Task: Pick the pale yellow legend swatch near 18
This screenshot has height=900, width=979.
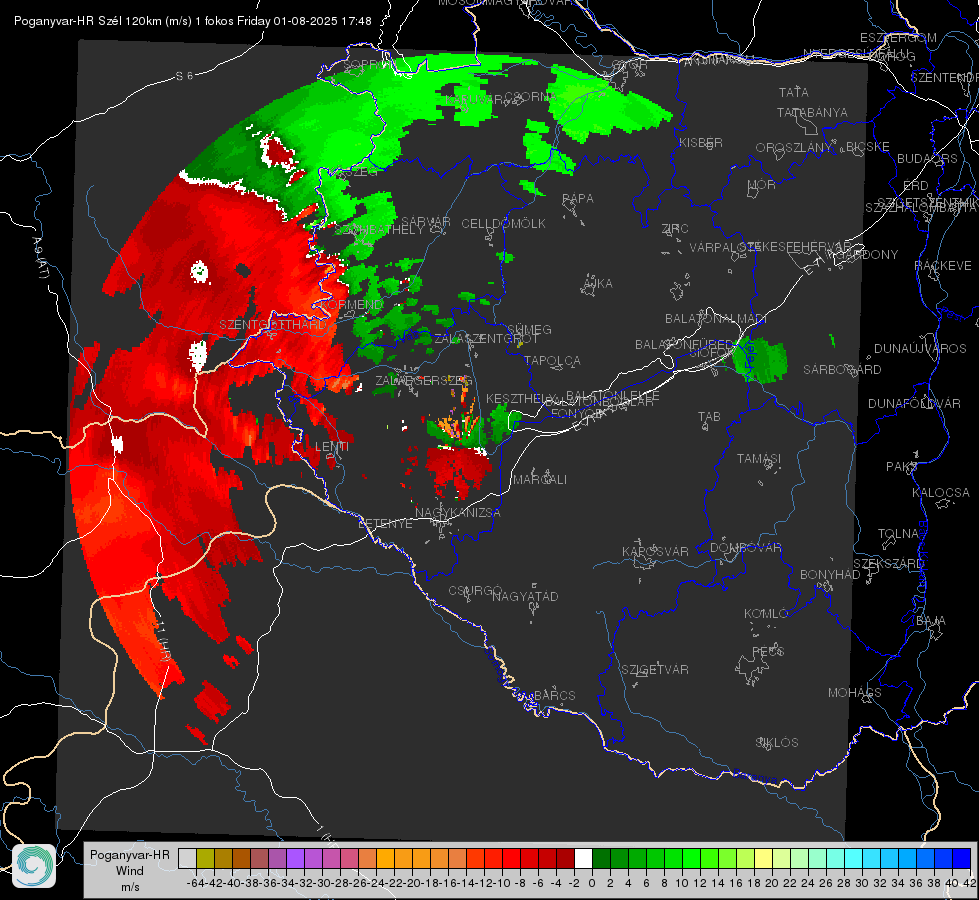Action: (x=764, y=858)
